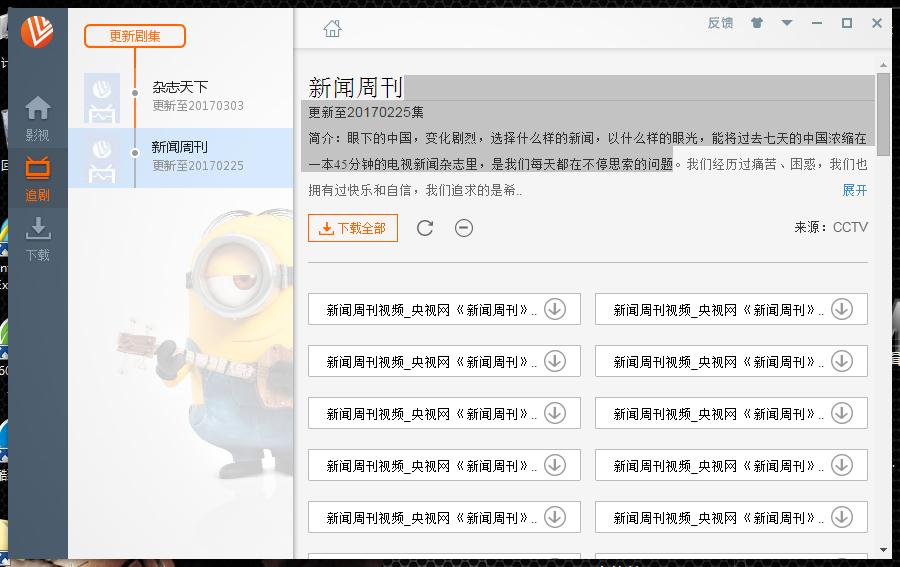Click the download arrow on the first left episode
The height and width of the screenshot is (567, 900).
555,309
